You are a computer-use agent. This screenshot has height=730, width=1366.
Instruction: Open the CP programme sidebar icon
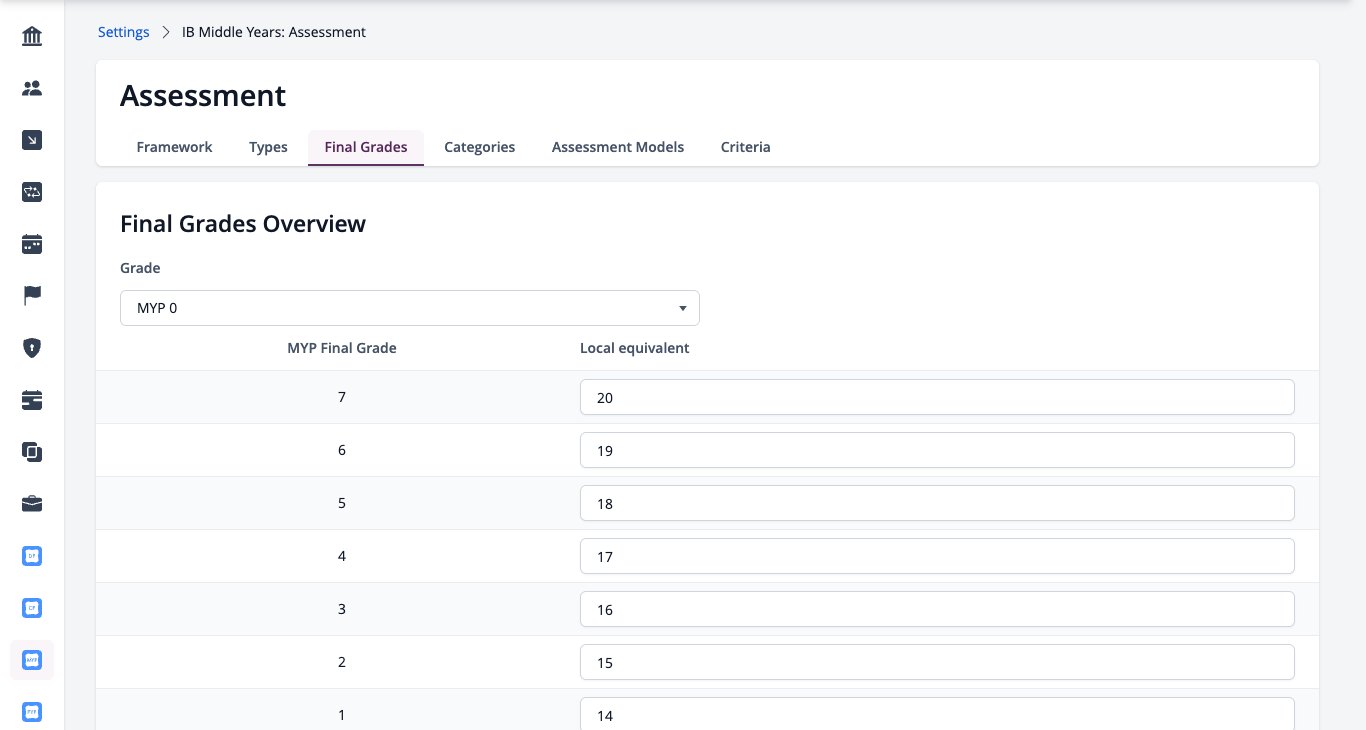(32, 608)
